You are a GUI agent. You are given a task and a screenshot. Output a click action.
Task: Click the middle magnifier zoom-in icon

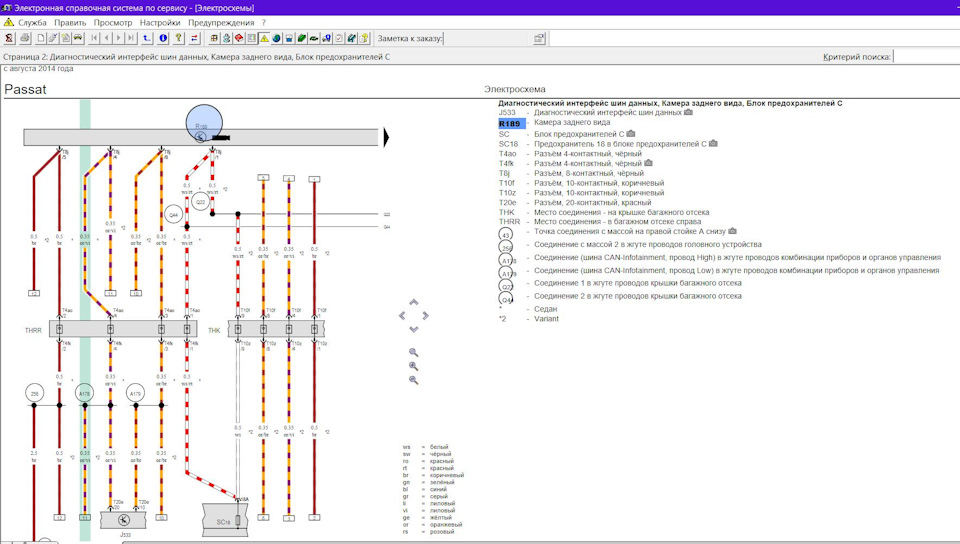(414, 366)
